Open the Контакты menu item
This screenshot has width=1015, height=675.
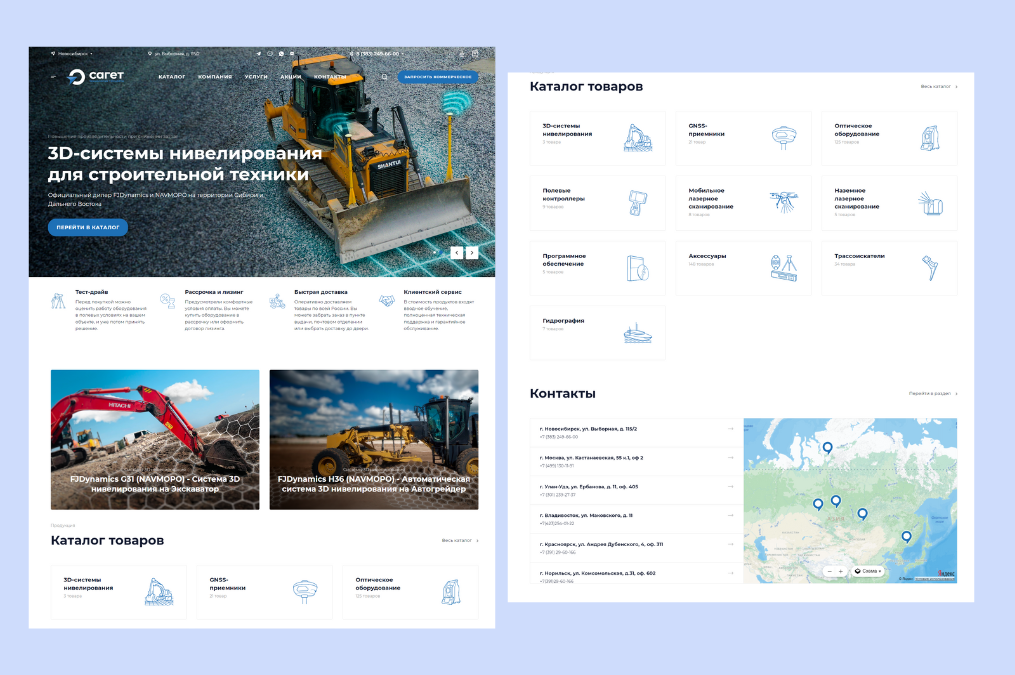point(330,76)
